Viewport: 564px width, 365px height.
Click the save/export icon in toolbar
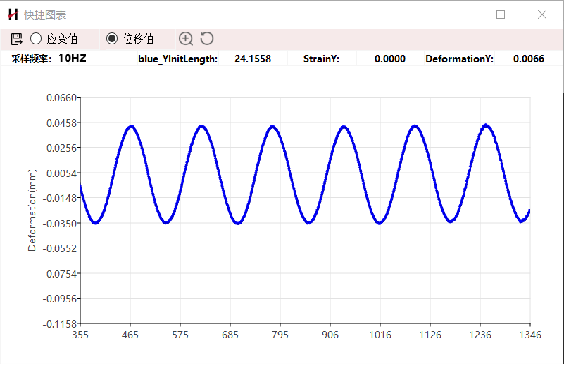(x=16, y=39)
